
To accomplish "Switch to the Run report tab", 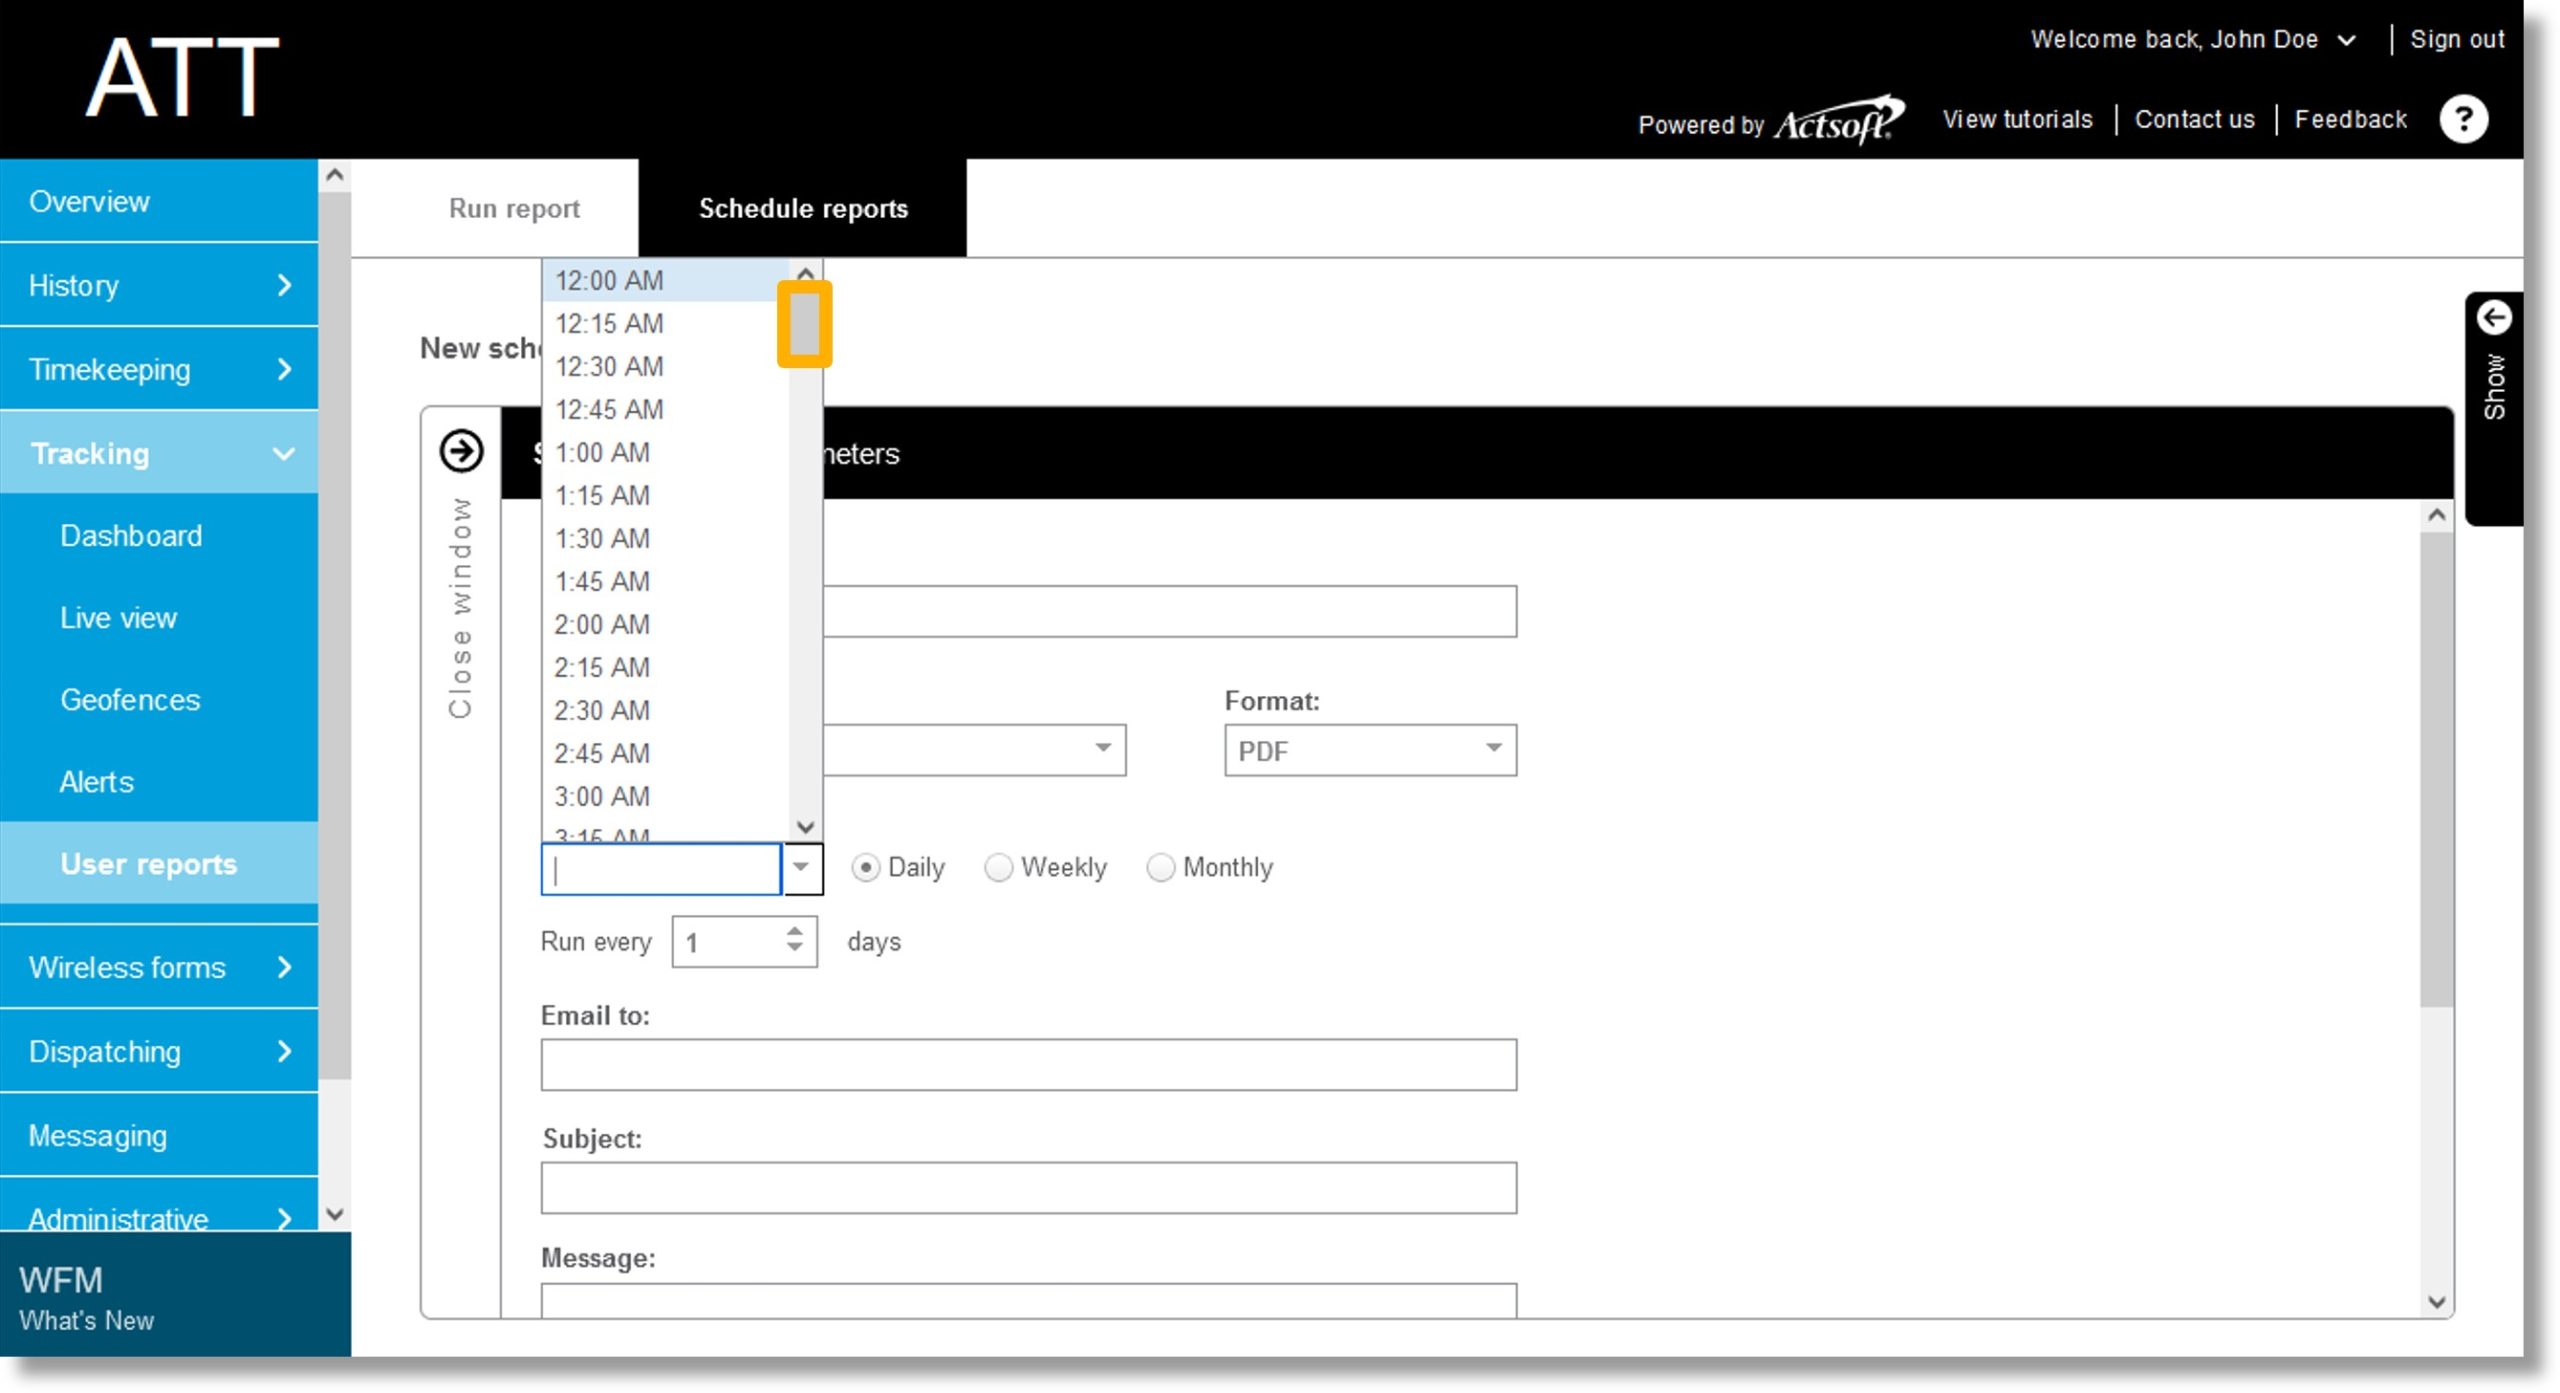I will tap(513, 208).
